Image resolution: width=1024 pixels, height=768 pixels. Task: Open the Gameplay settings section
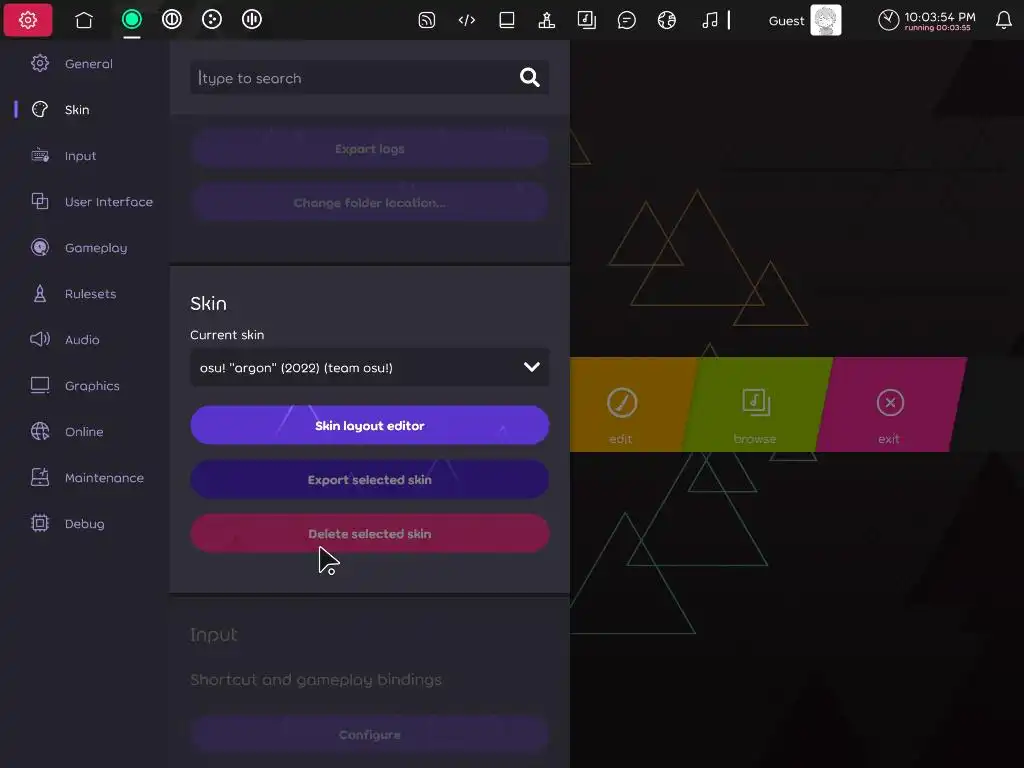(85, 248)
